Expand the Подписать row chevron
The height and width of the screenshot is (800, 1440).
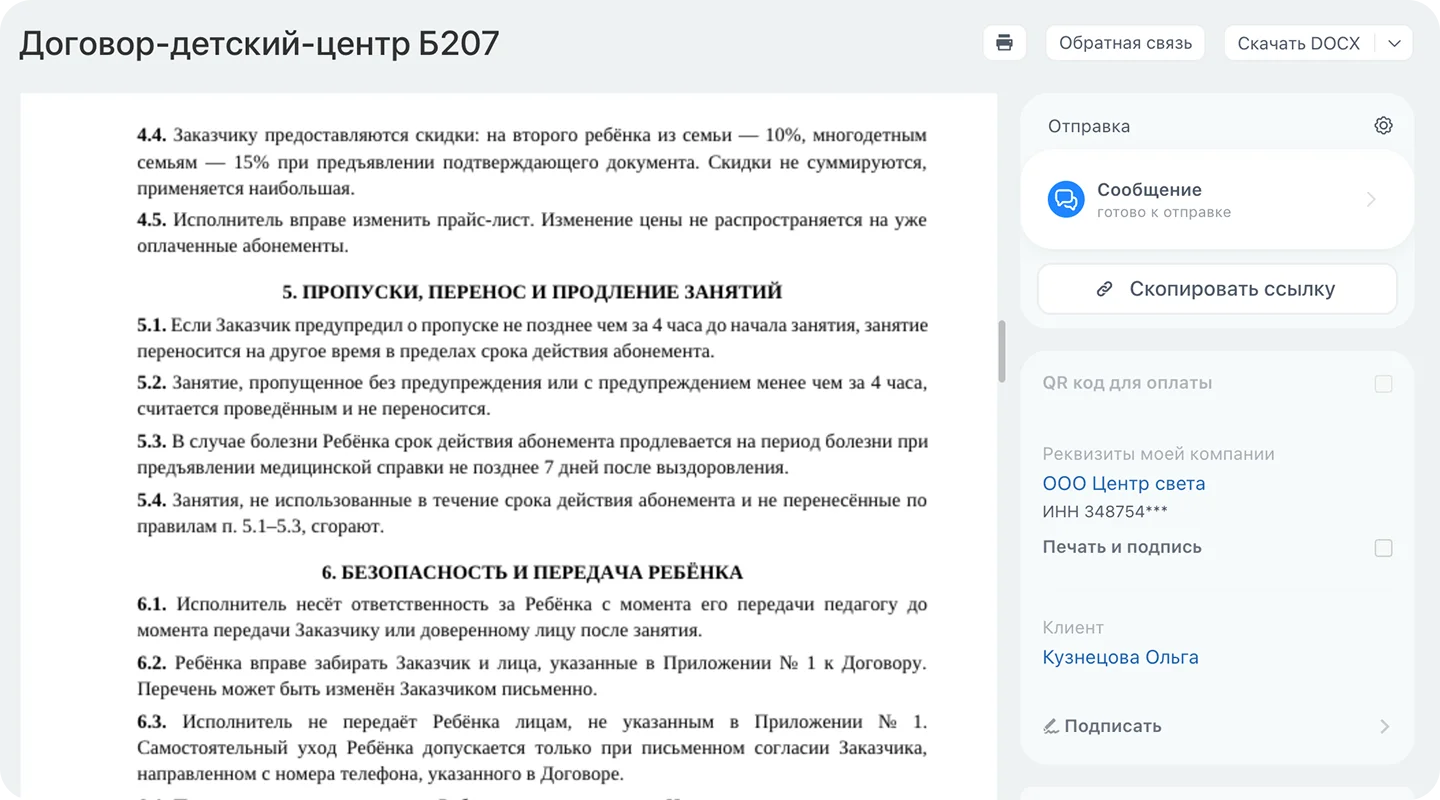[1385, 726]
